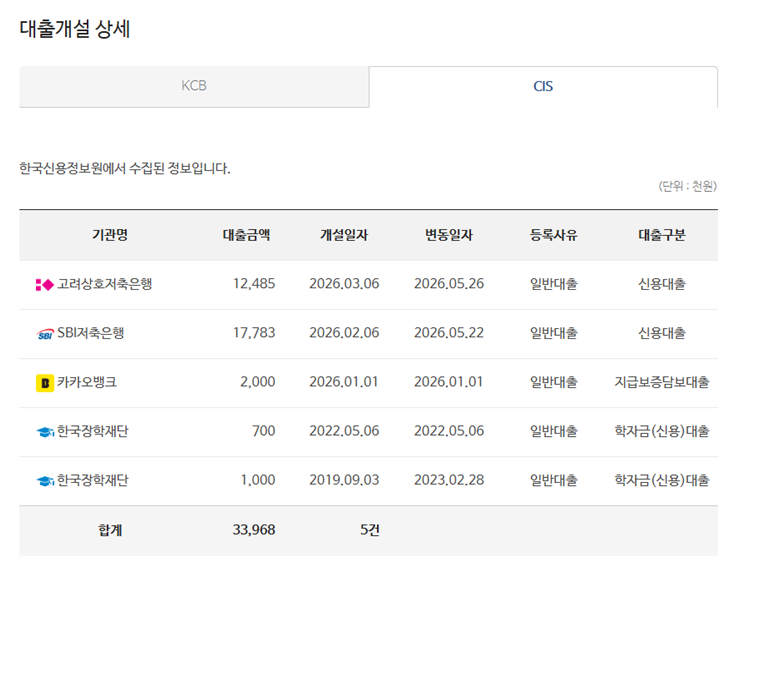This screenshot has width=769, height=685.
Task: Click the 한국장학재단 icon in 1,000 row
Action: point(45,481)
